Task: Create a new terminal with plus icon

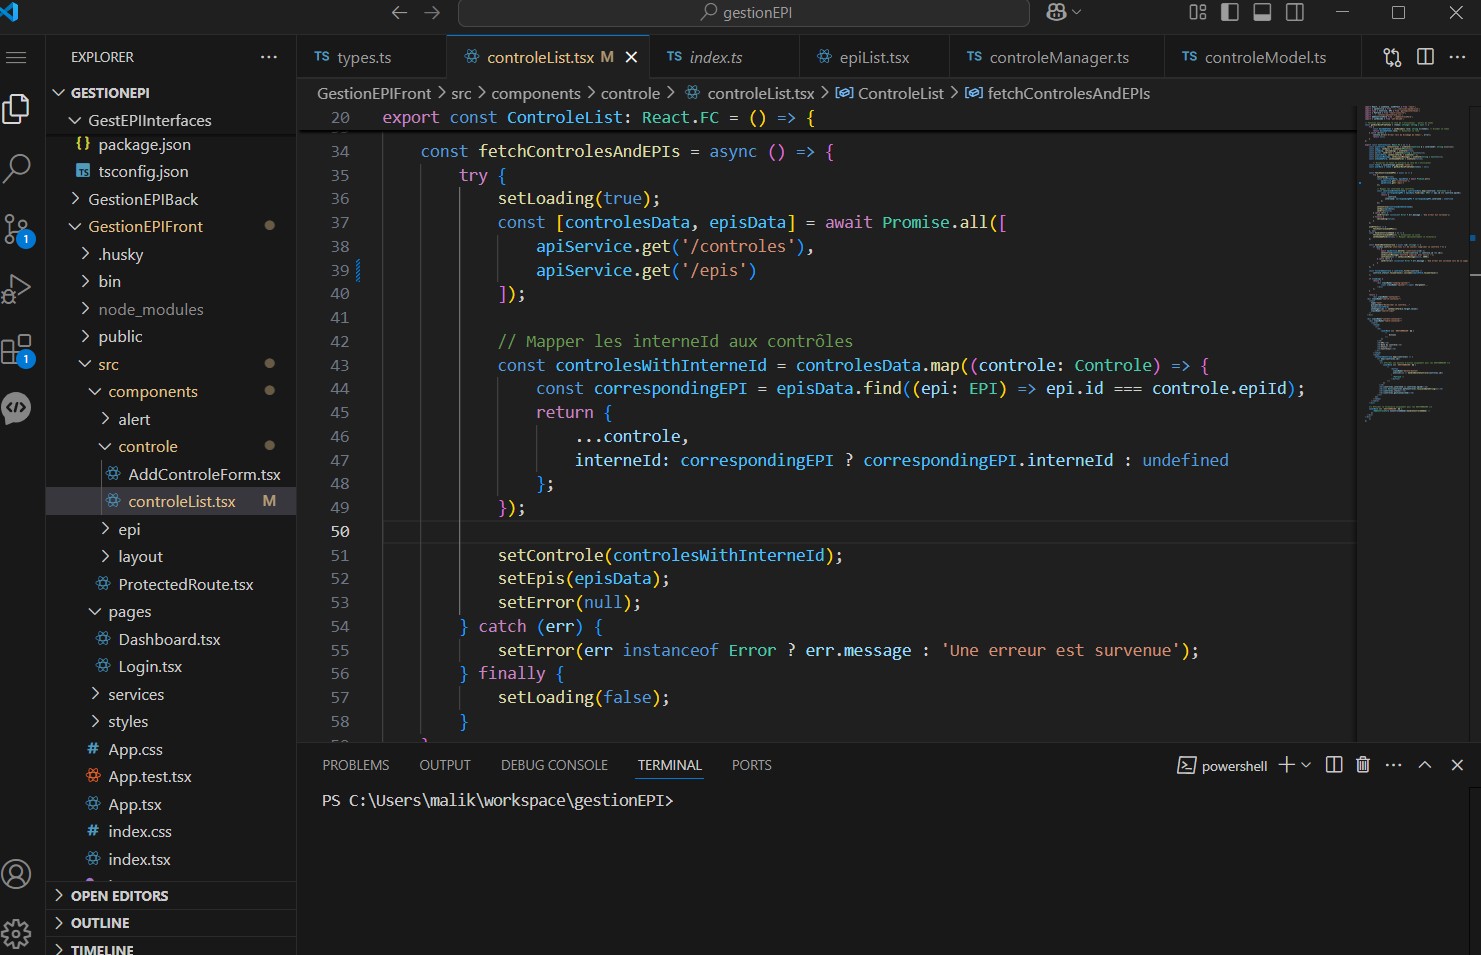Action: tap(1287, 765)
